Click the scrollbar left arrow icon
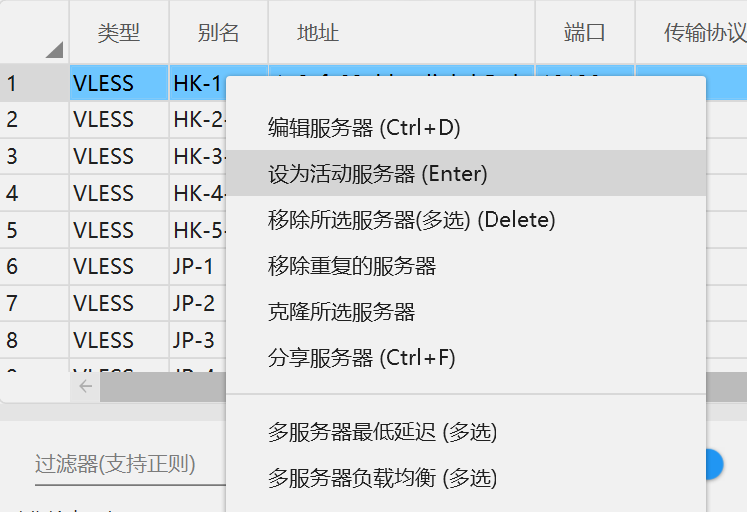 point(85,386)
